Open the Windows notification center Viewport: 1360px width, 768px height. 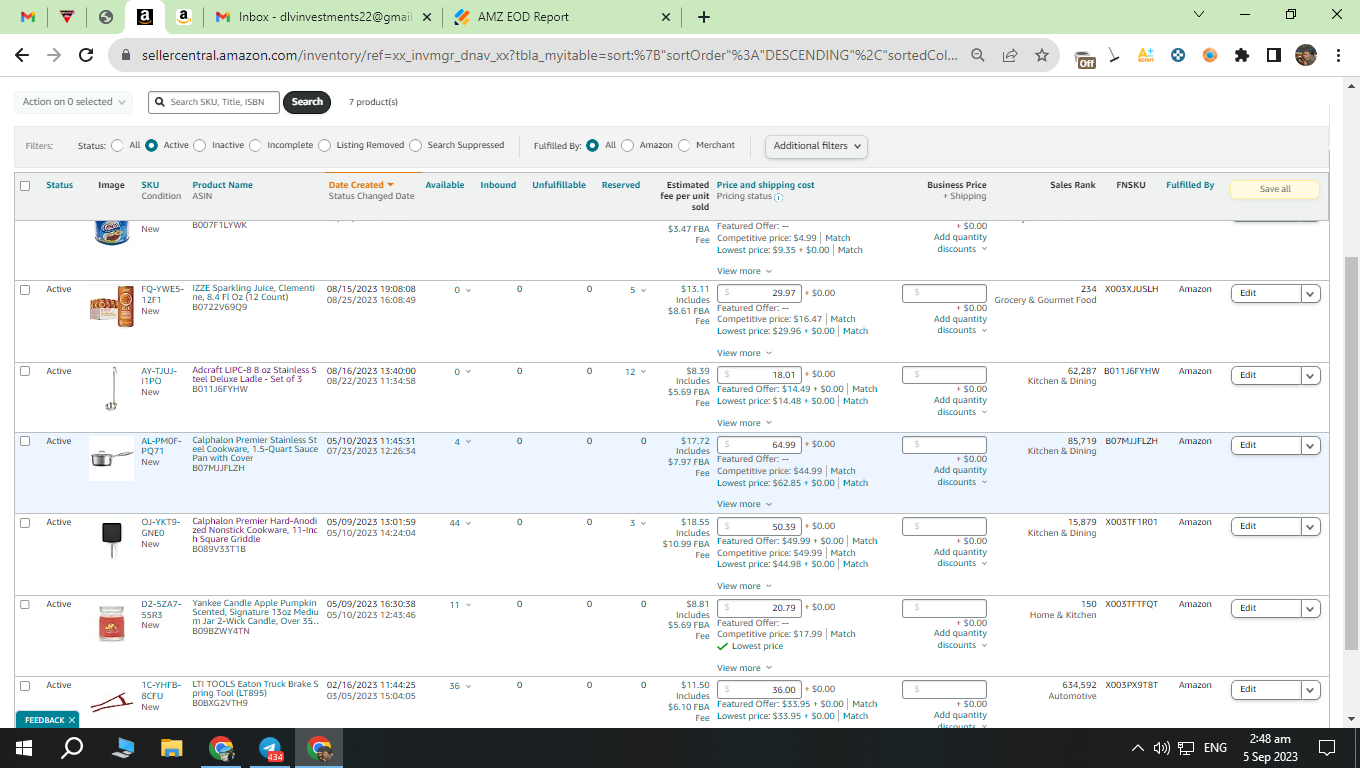(x=1327, y=748)
